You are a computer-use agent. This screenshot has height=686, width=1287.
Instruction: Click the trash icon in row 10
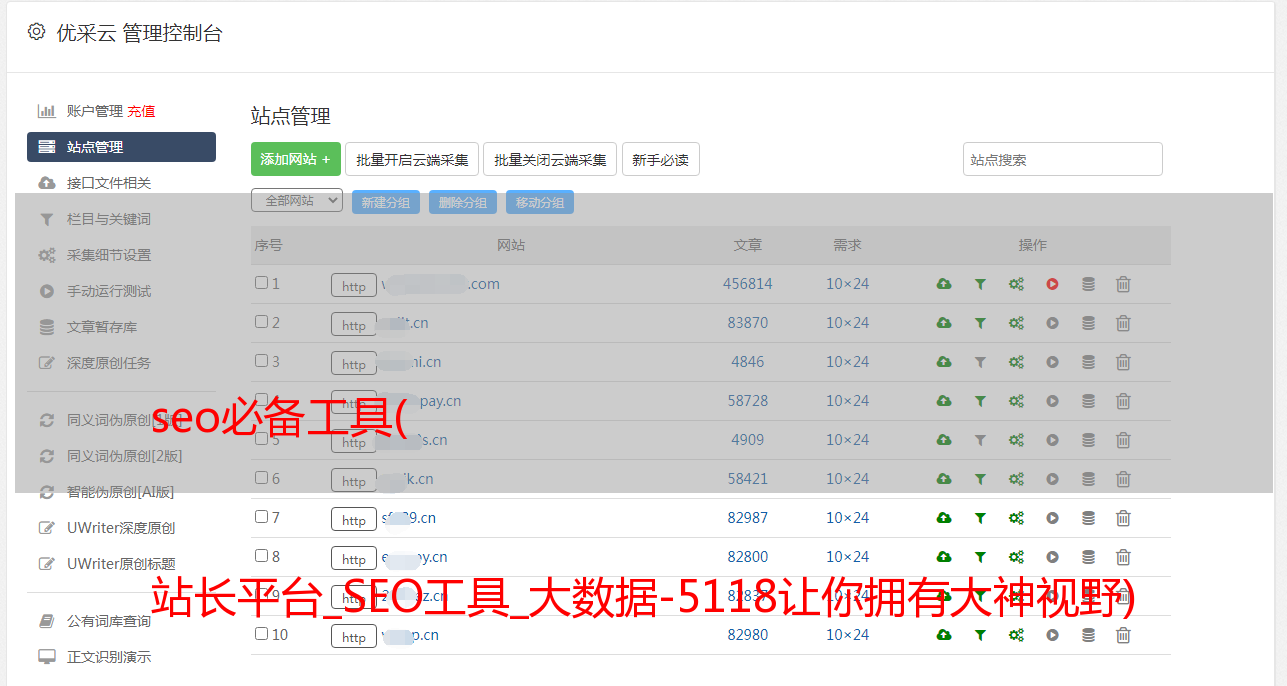[x=1123, y=635]
